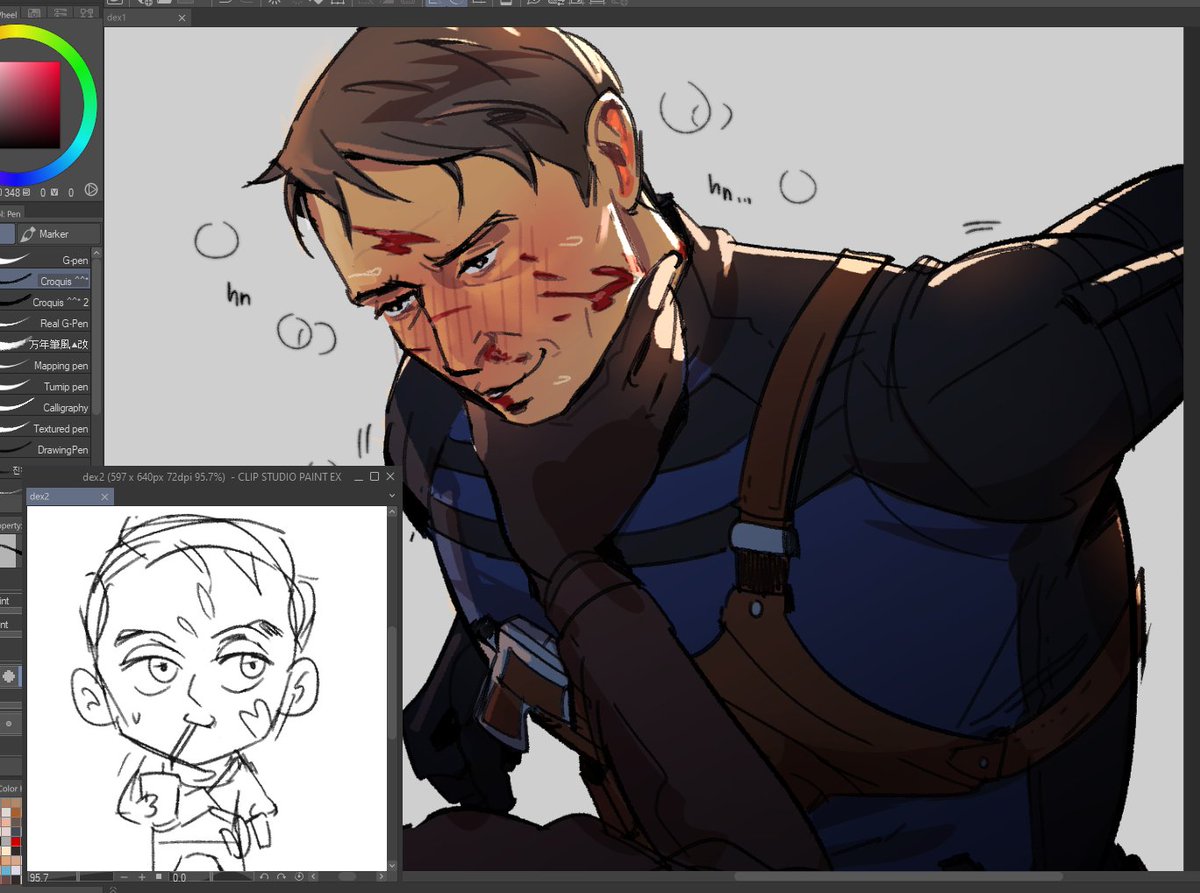Fit dex2 canvas to window square icon
Viewport: 1200px width, 893px height.
159,877
